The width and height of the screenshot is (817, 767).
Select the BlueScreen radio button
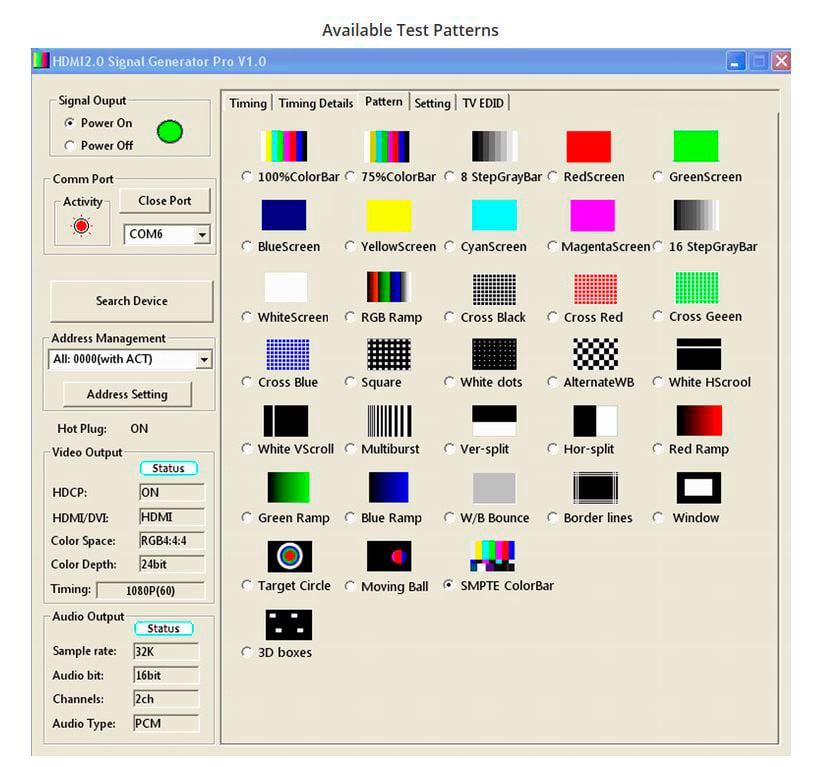246,246
